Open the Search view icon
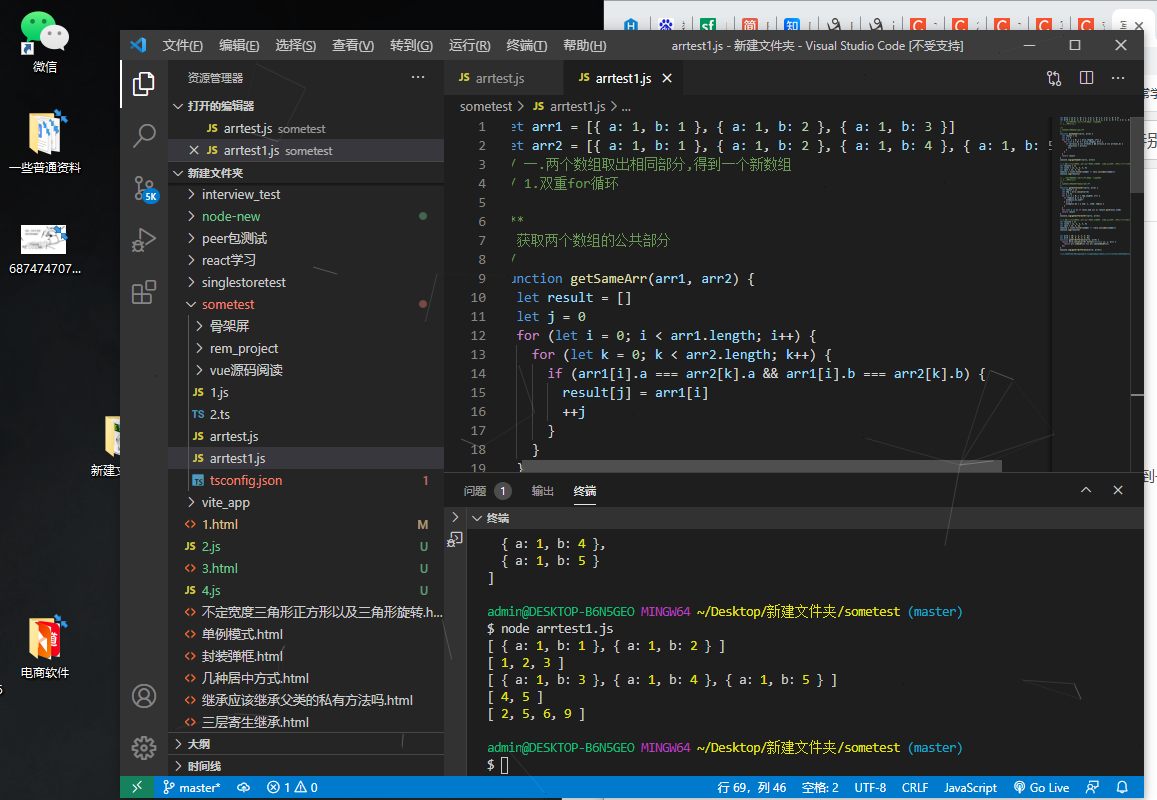This screenshot has height=800, width=1157. coord(144,135)
